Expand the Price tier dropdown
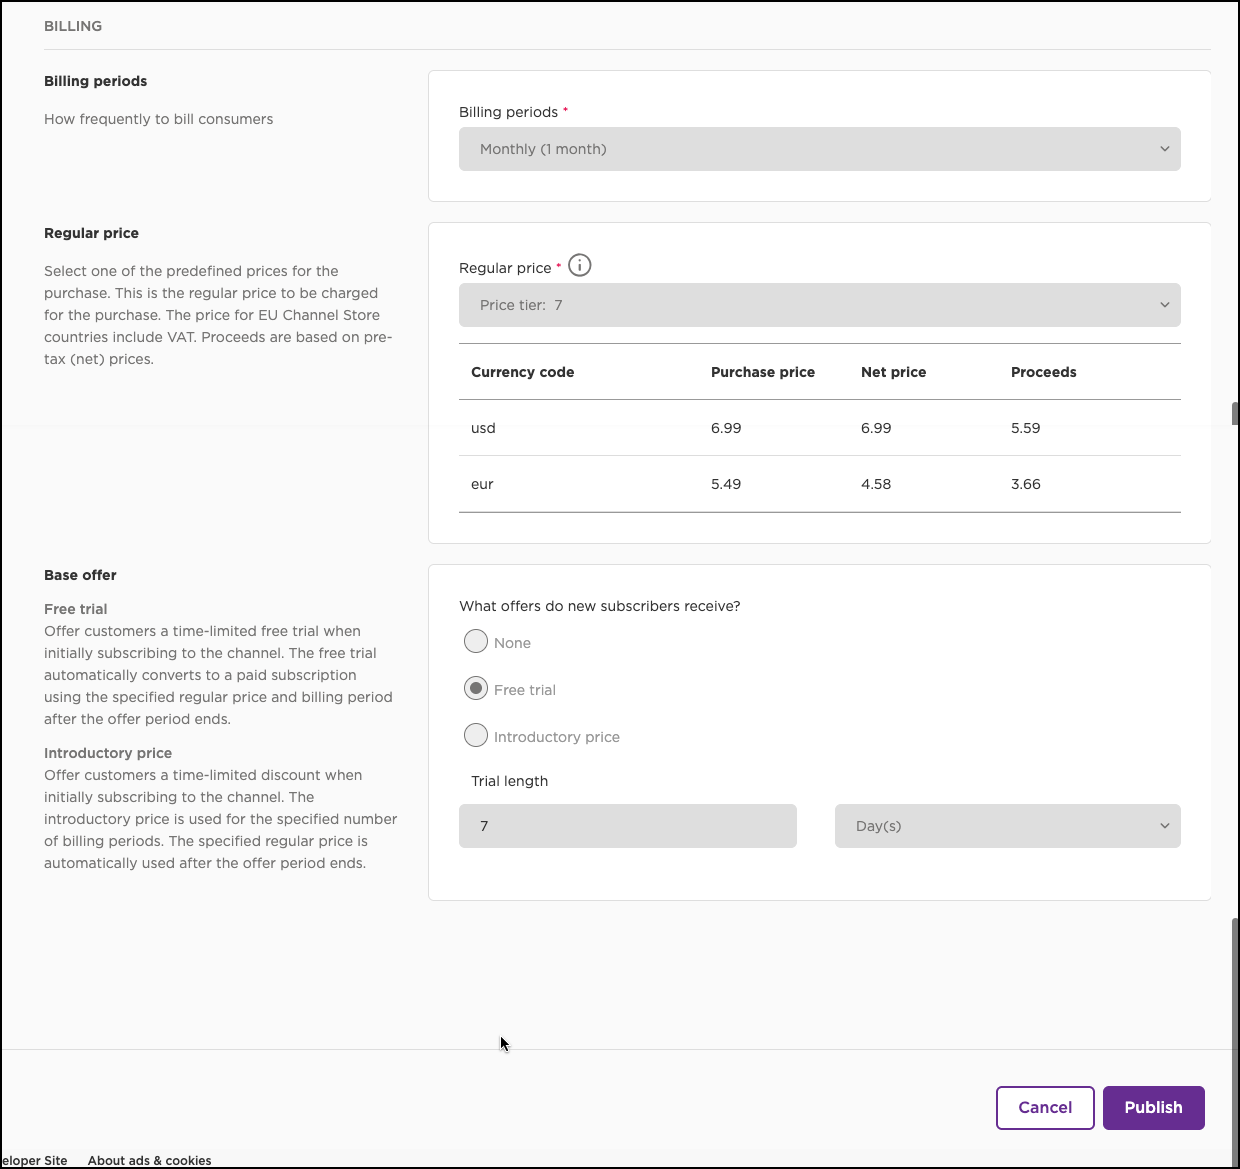This screenshot has height=1169, width=1240. (819, 305)
